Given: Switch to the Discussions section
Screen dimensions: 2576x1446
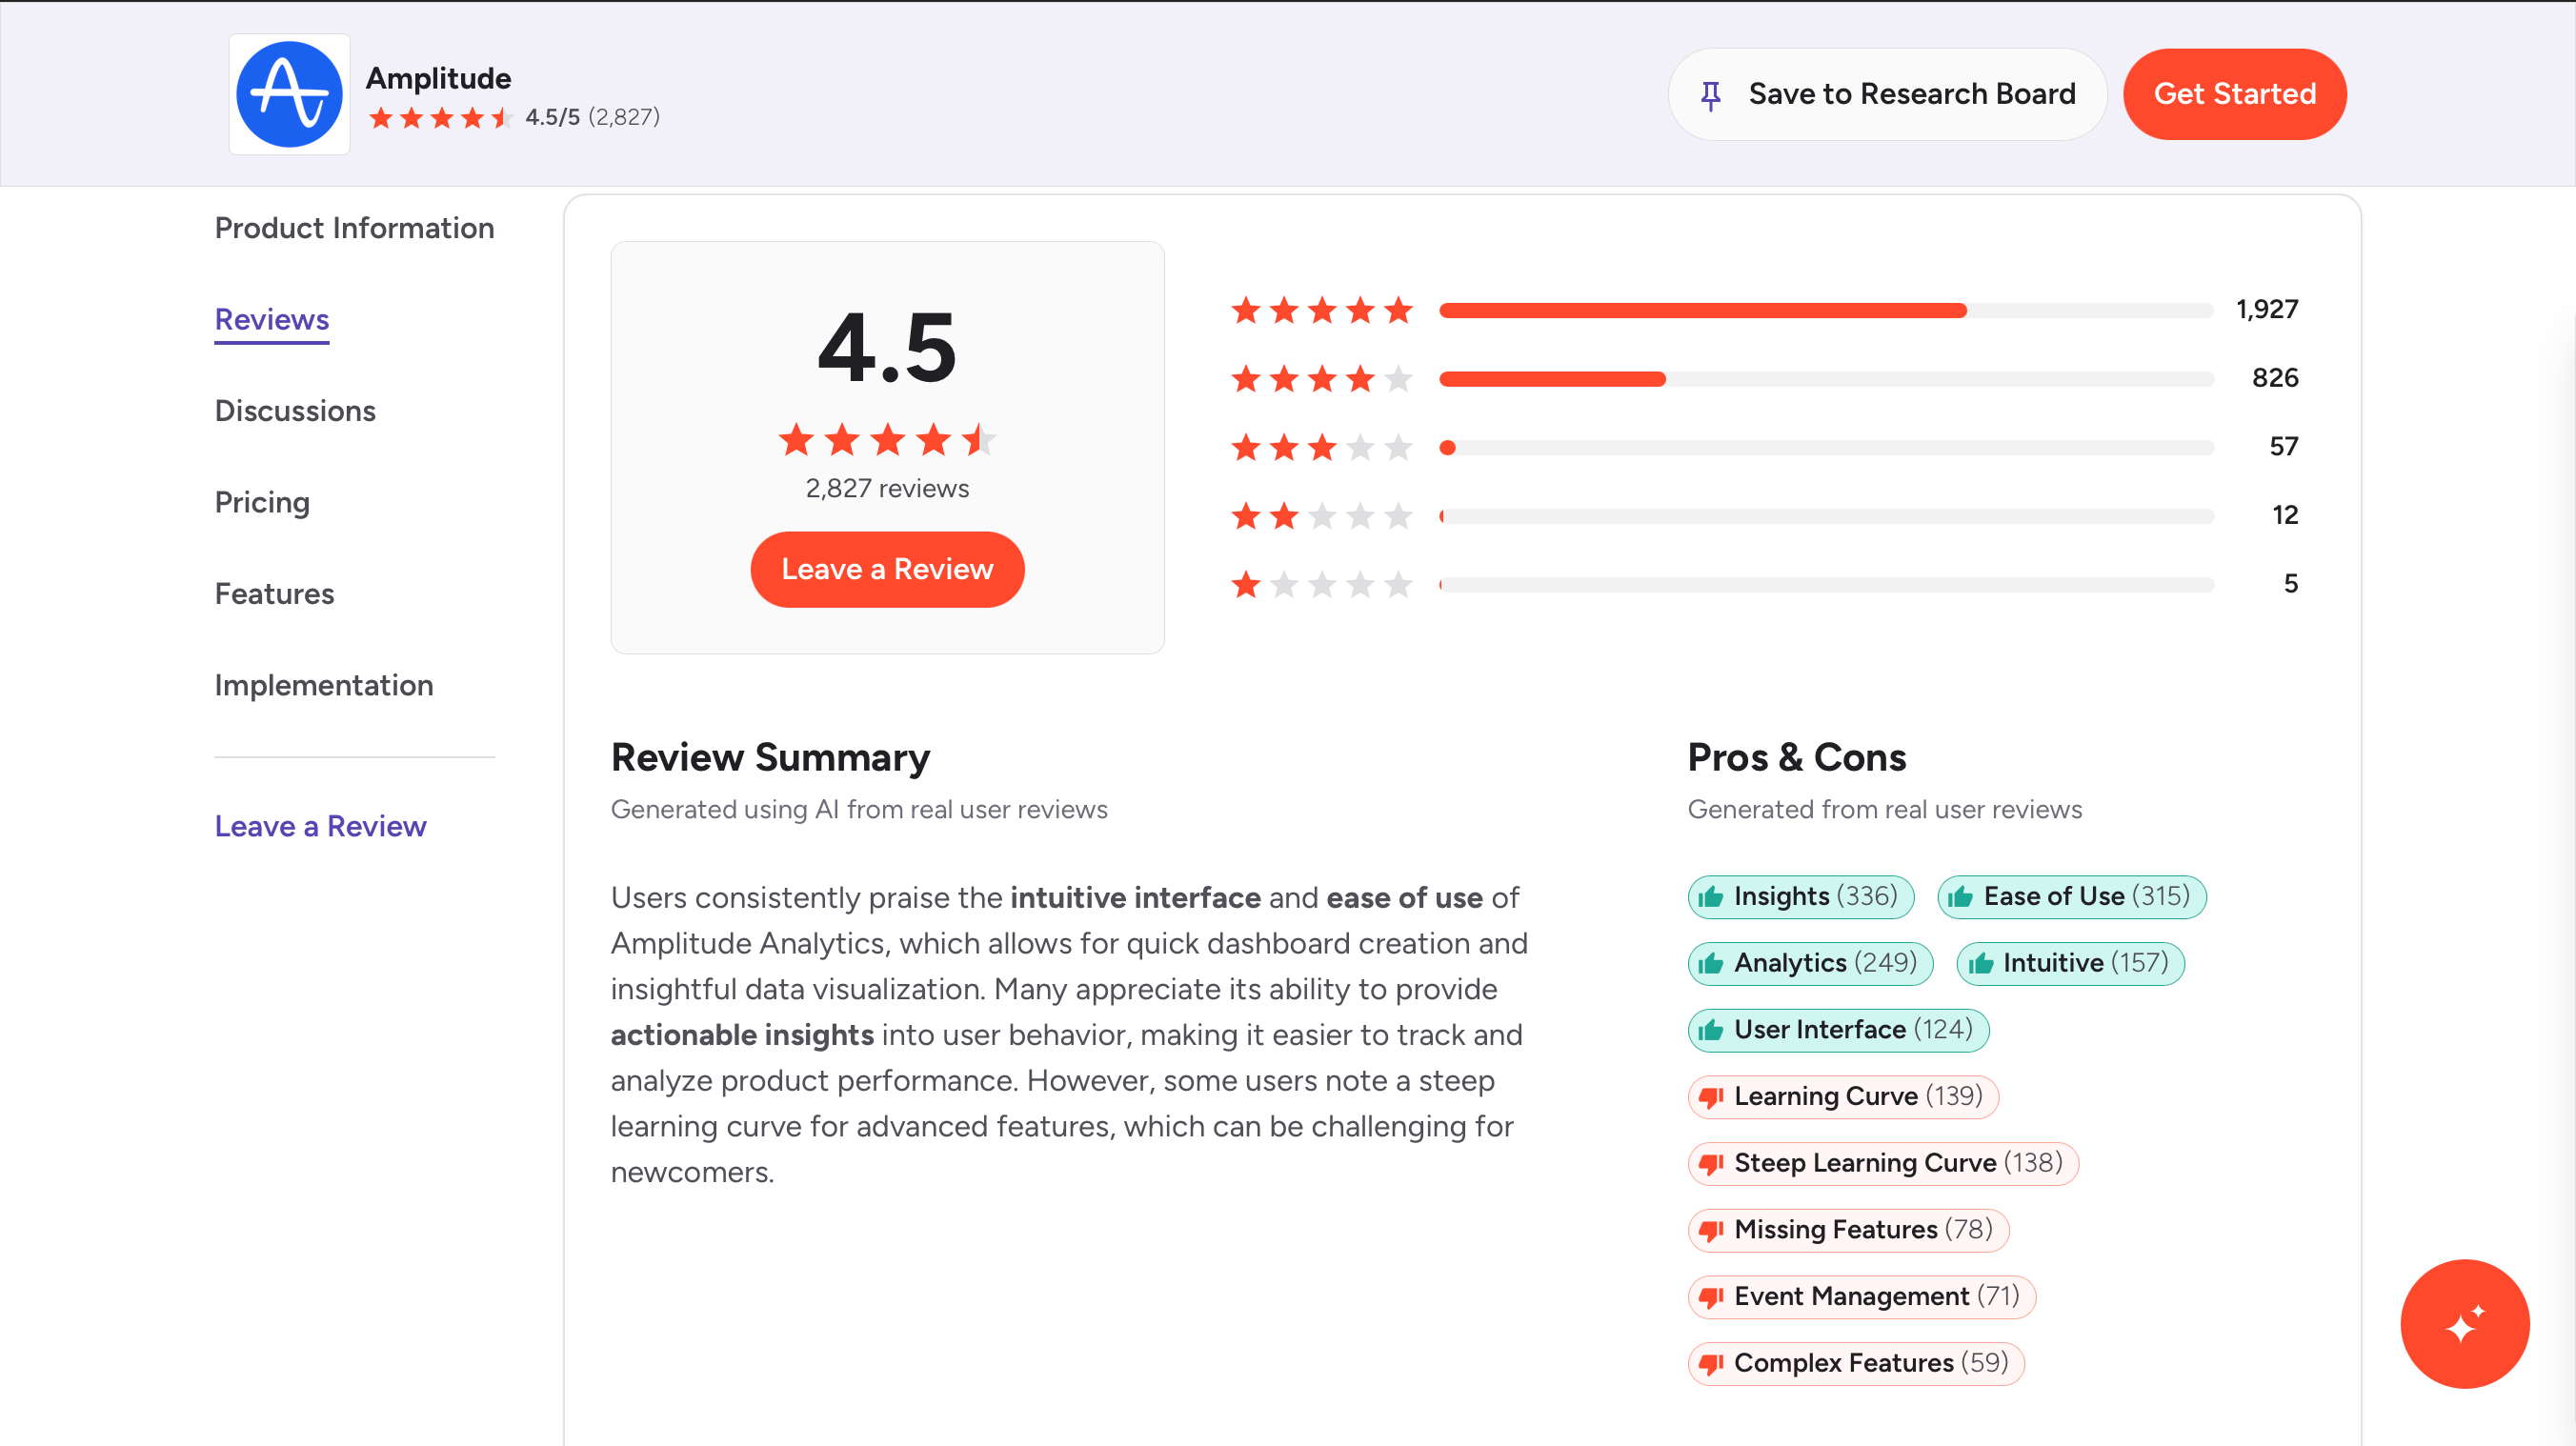Looking at the screenshot, I should coord(295,411).
